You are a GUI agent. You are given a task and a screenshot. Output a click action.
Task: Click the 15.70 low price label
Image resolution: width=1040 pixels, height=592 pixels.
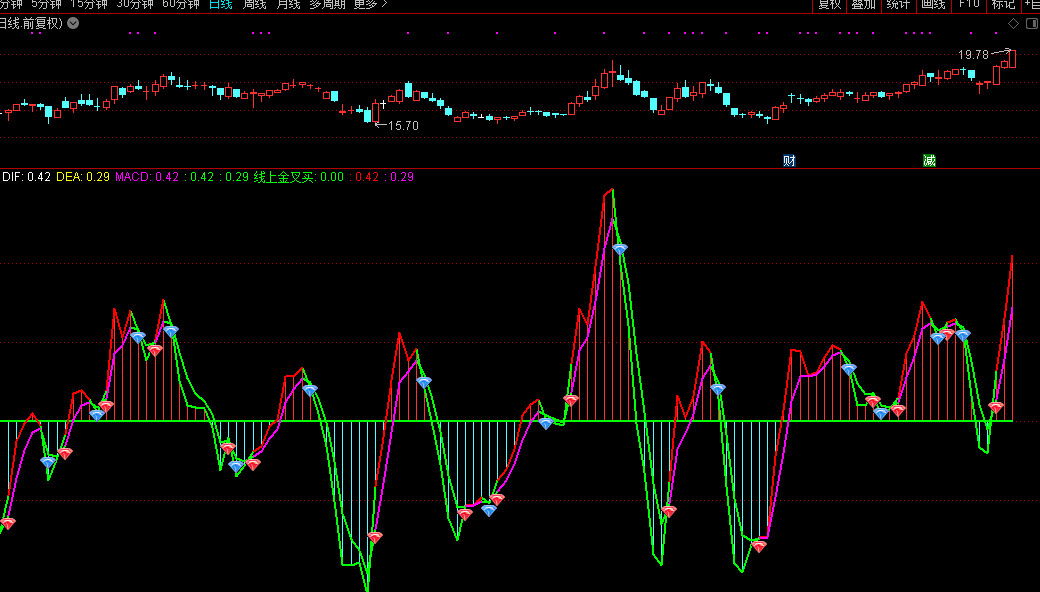click(x=403, y=126)
